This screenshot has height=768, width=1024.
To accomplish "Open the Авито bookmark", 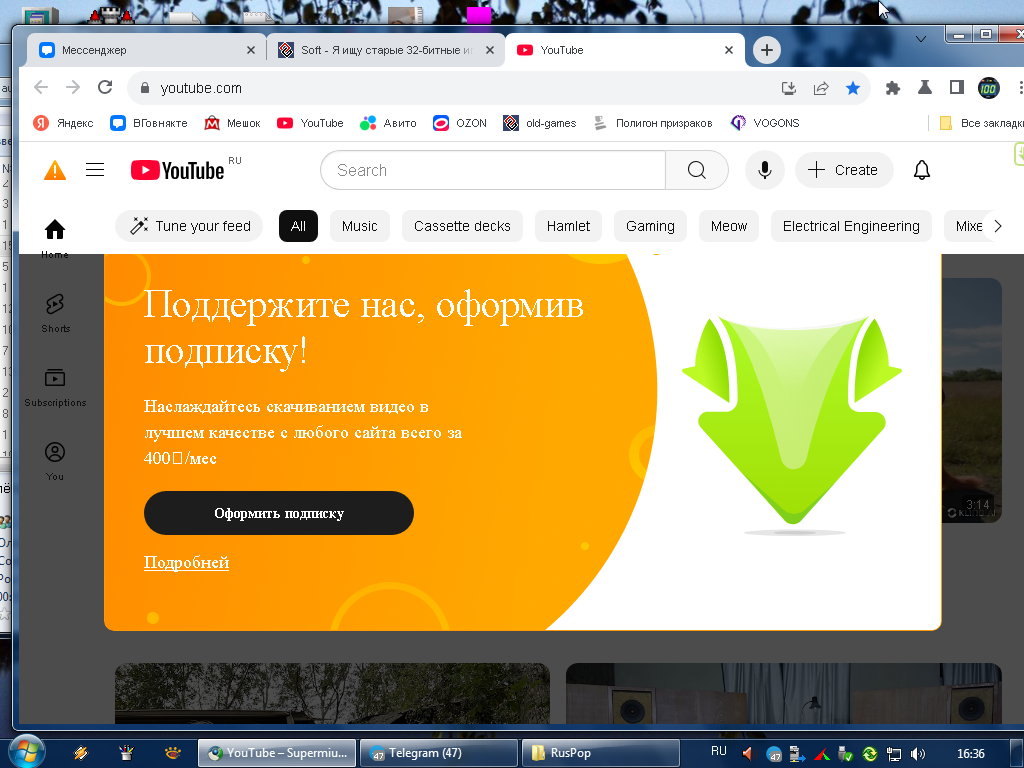I will coord(389,123).
